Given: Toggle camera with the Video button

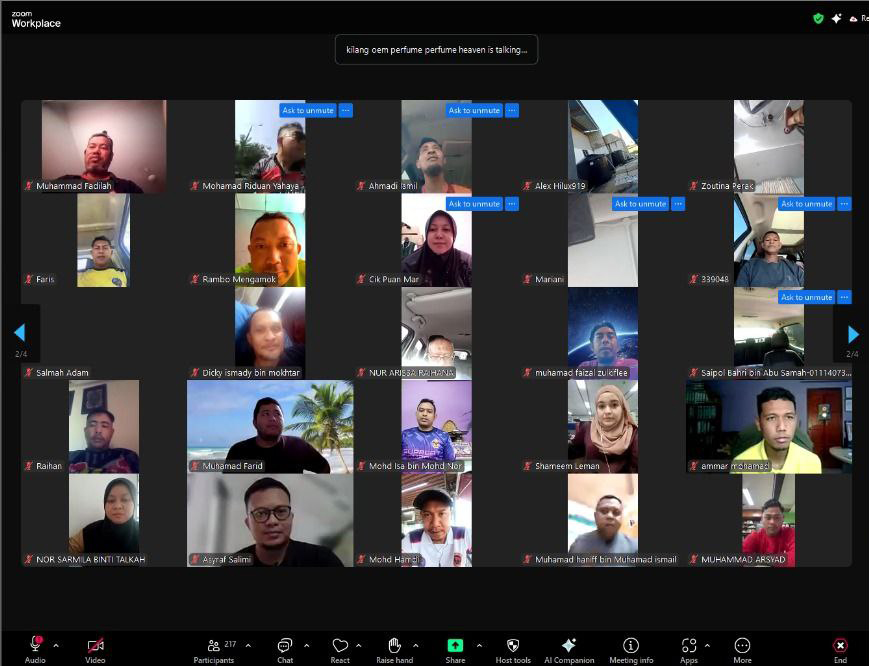Looking at the screenshot, I should click(x=95, y=647).
